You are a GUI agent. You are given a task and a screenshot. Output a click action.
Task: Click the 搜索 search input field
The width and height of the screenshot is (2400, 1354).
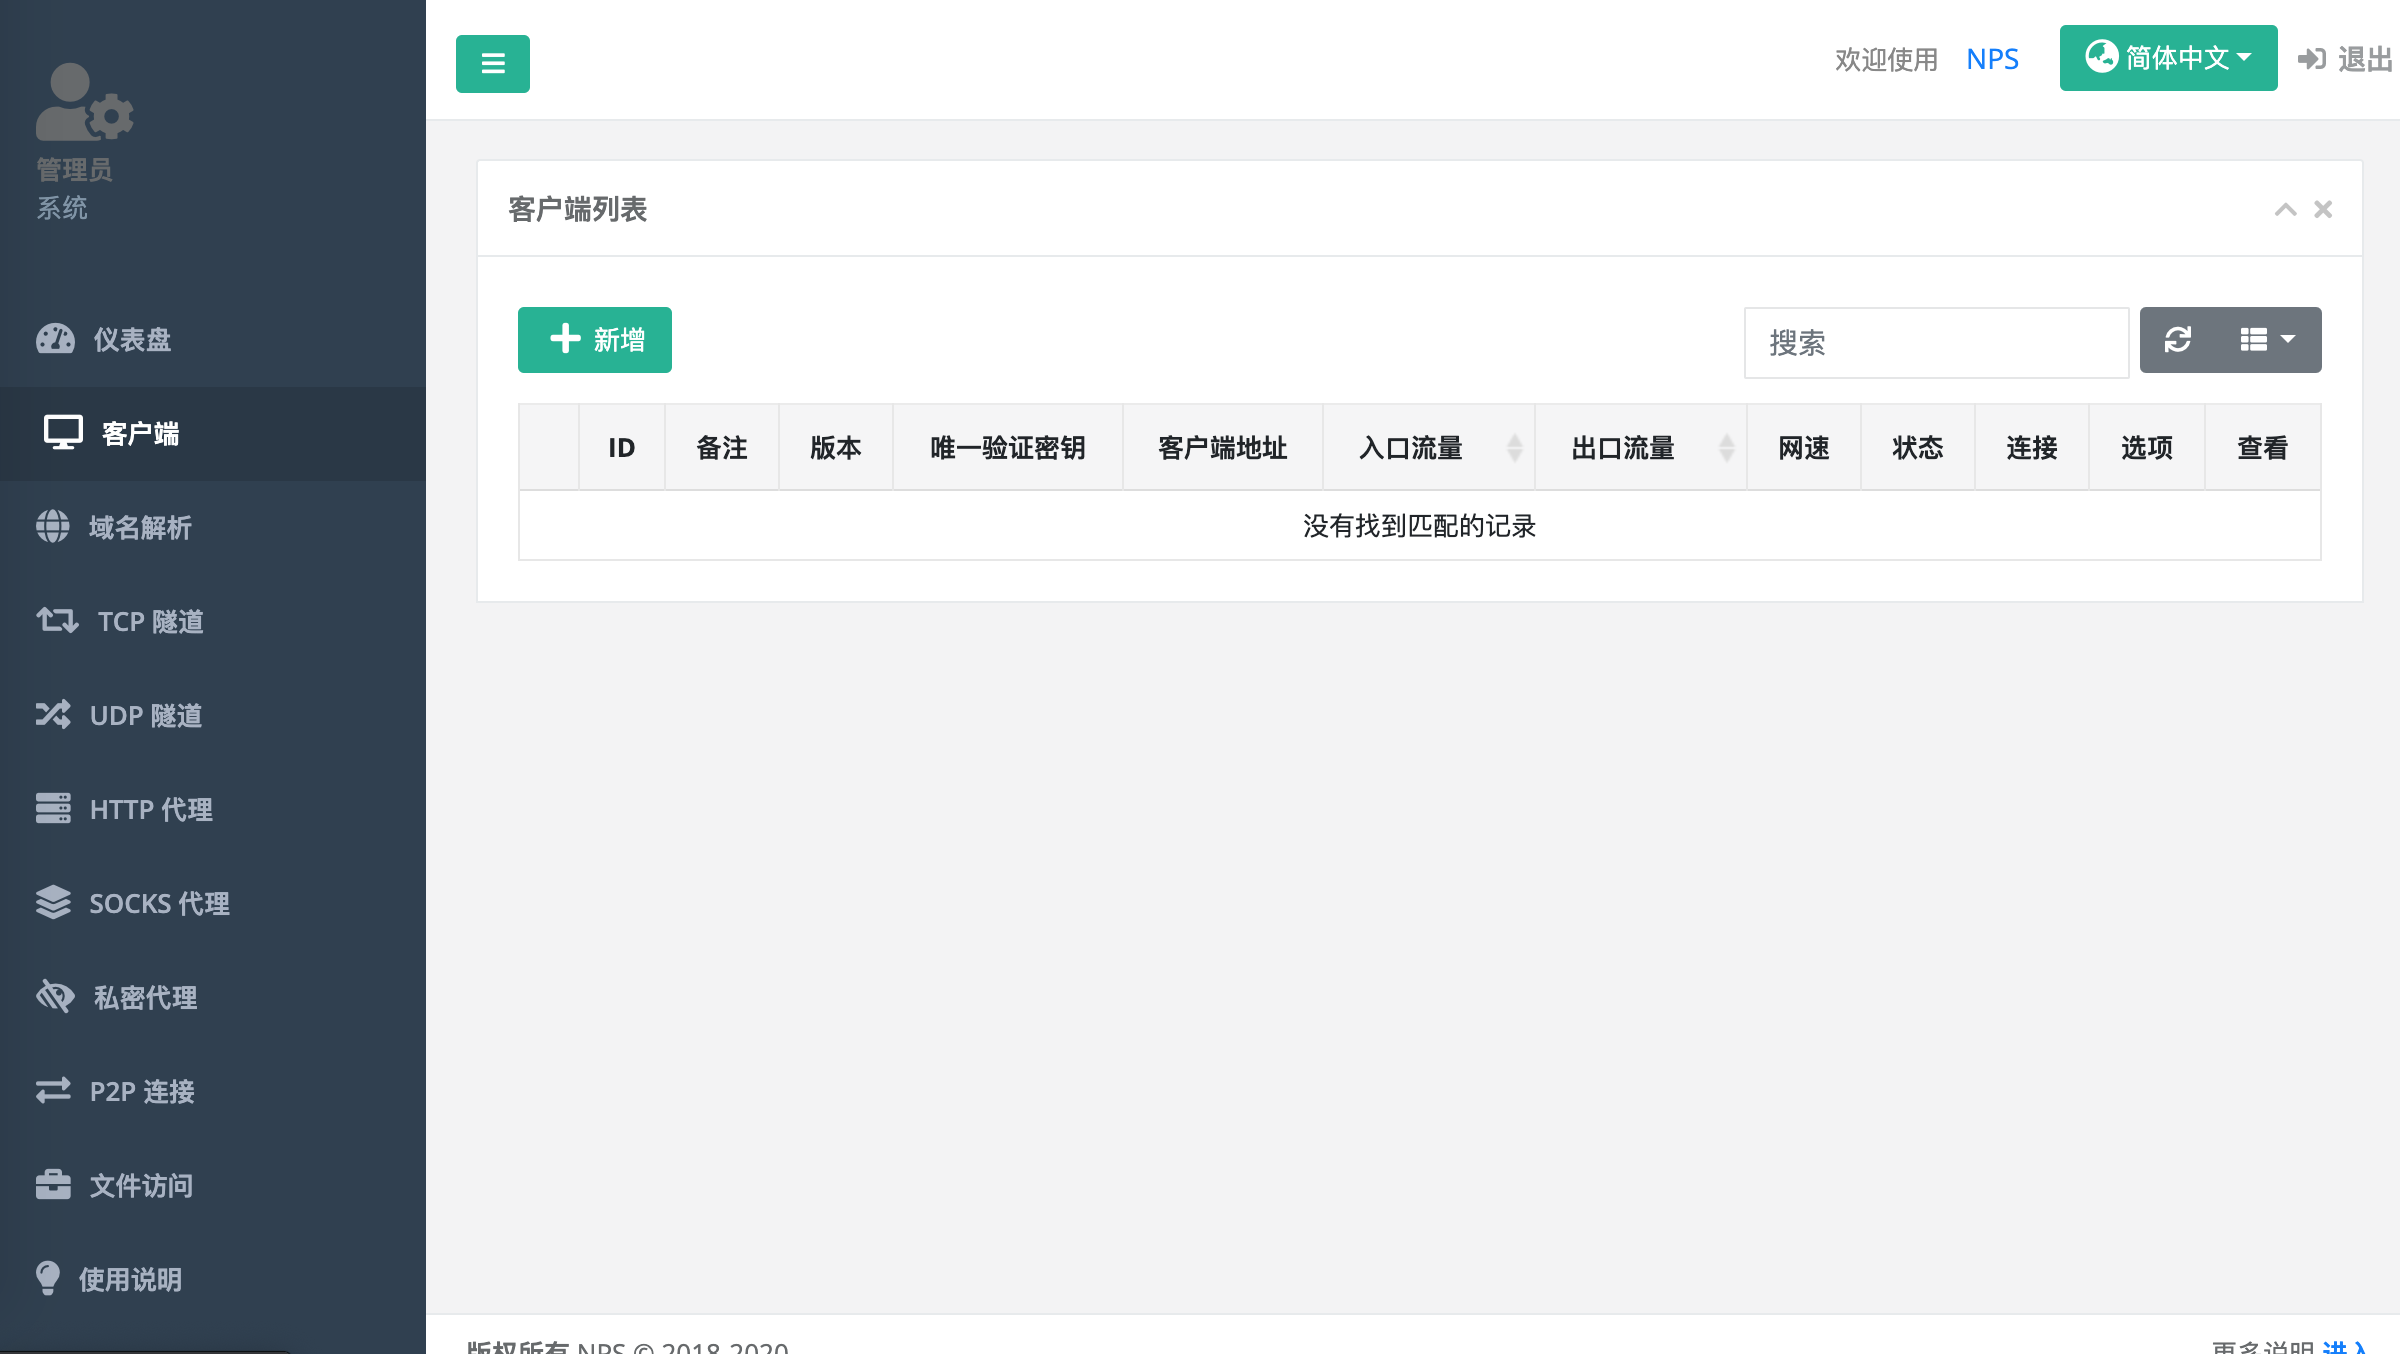point(1935,343)
